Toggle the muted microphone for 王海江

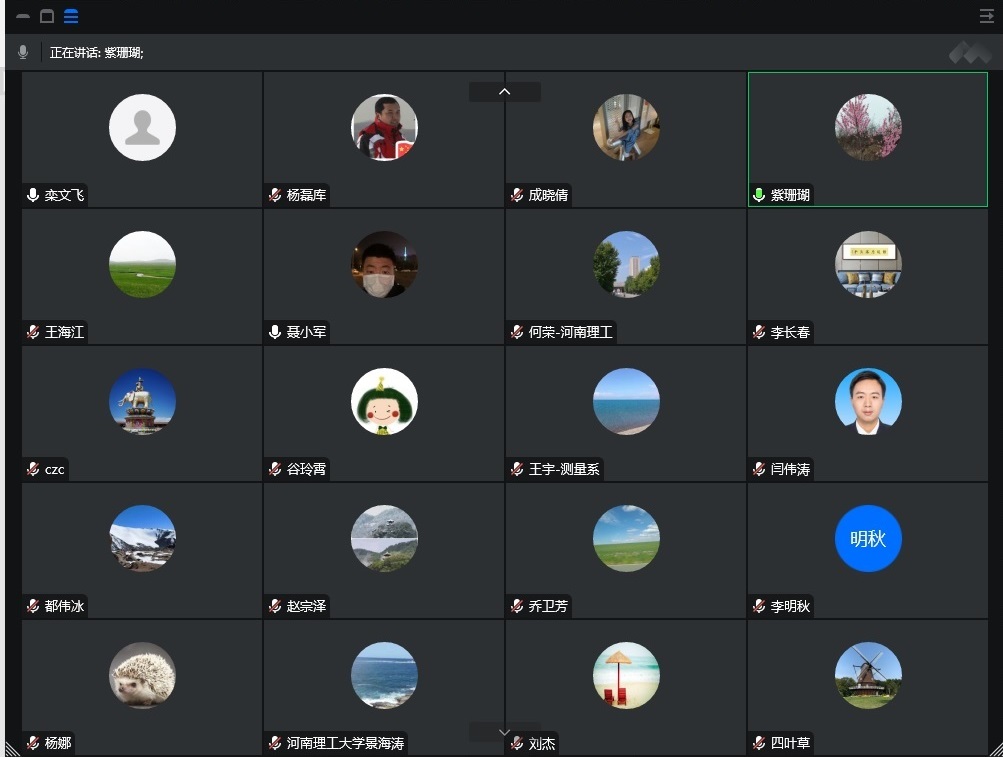33,332
